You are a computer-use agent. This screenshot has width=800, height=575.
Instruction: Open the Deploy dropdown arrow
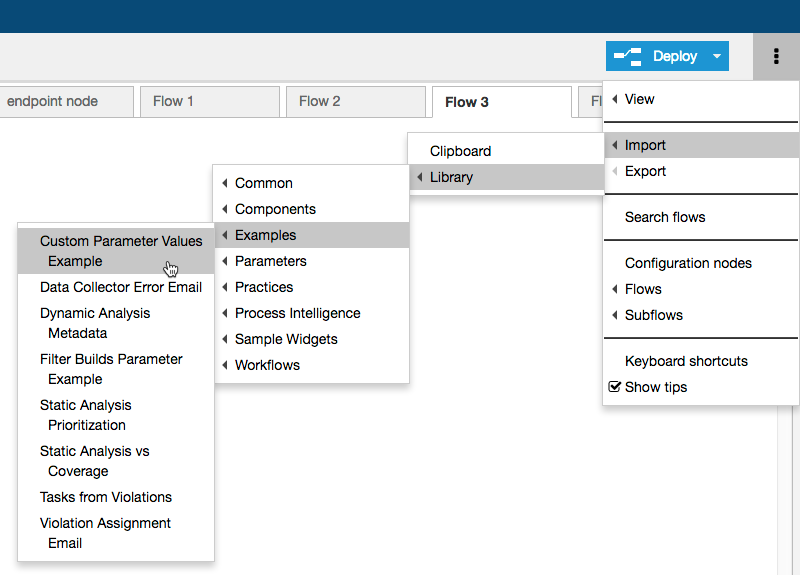pyautogui.click(x=717, y=56)
